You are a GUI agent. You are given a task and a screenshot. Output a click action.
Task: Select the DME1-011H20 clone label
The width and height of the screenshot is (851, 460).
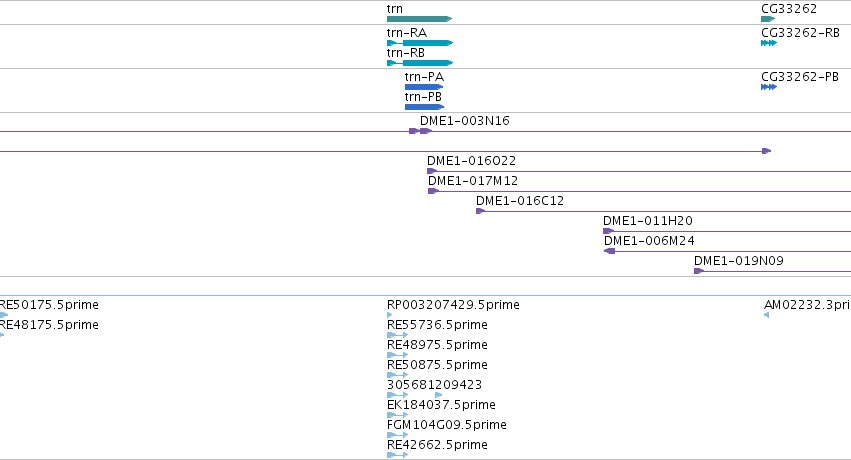[647, 221]
